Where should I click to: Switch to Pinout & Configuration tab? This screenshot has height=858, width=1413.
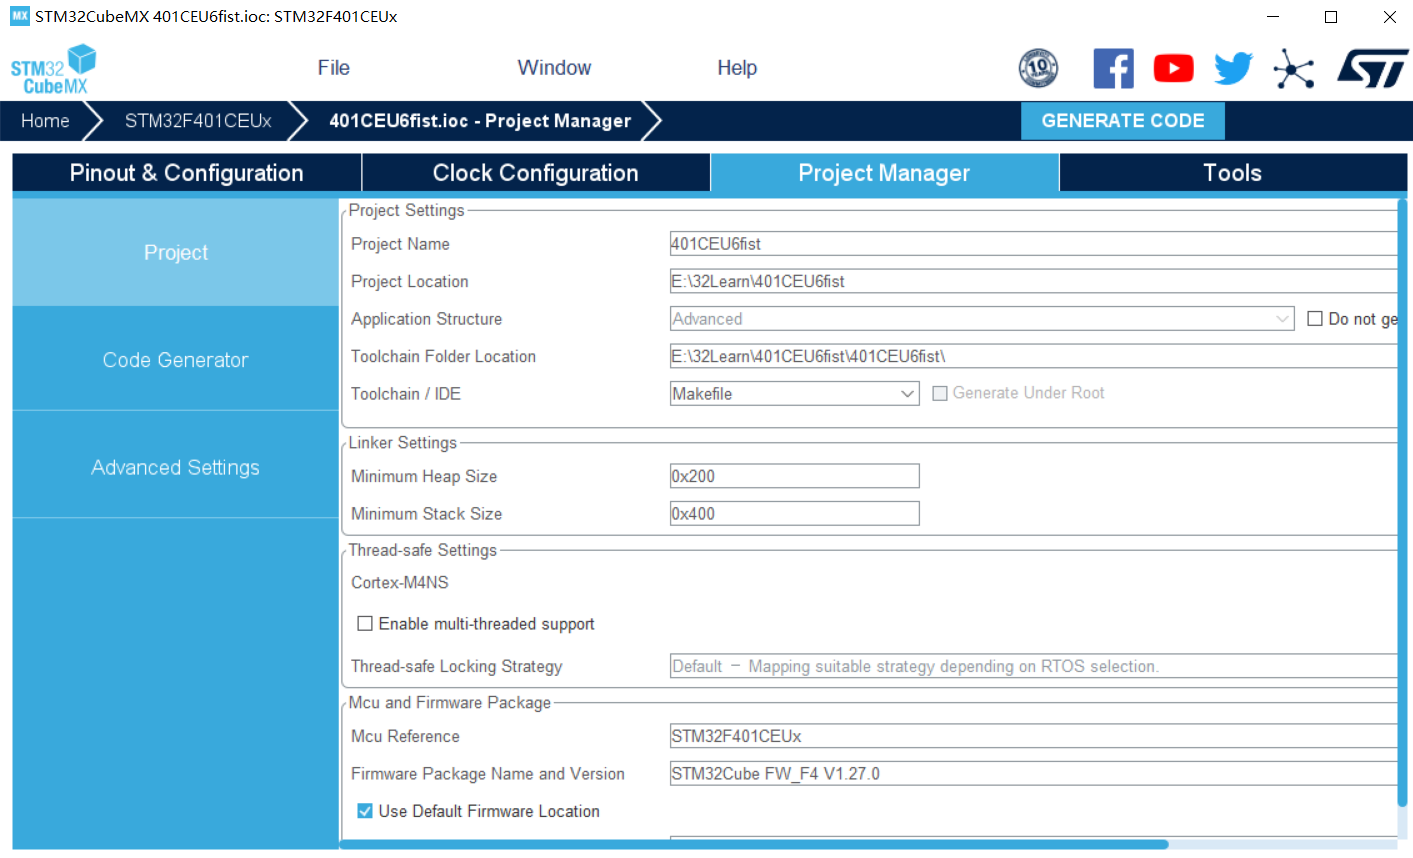187,173
